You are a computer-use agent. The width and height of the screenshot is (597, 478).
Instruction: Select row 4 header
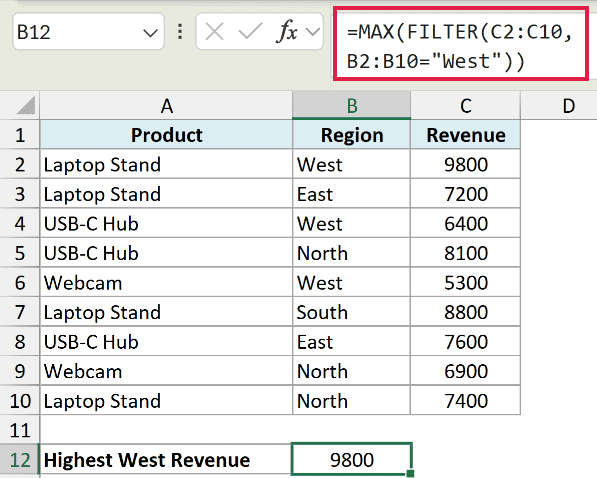click(20, 223)
